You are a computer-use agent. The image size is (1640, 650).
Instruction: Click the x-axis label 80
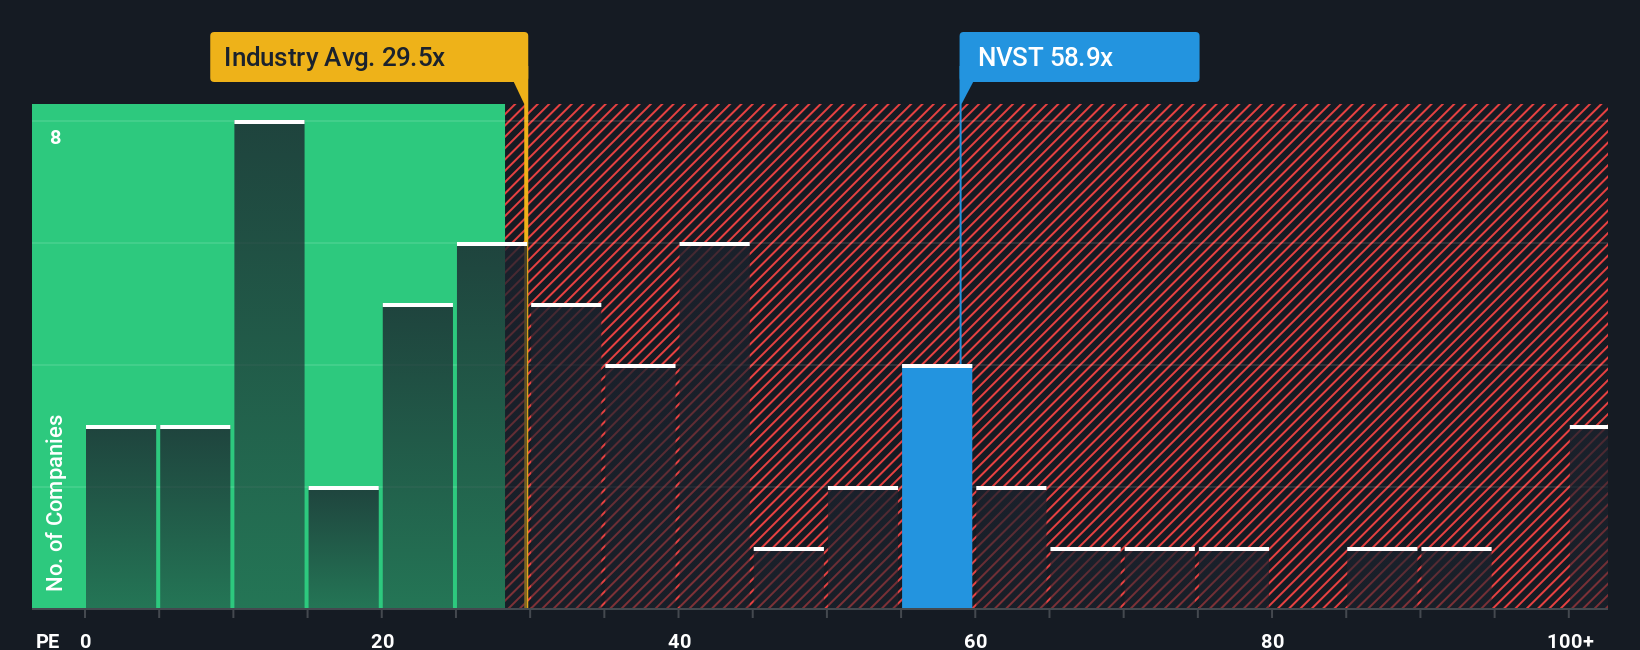1272,640
